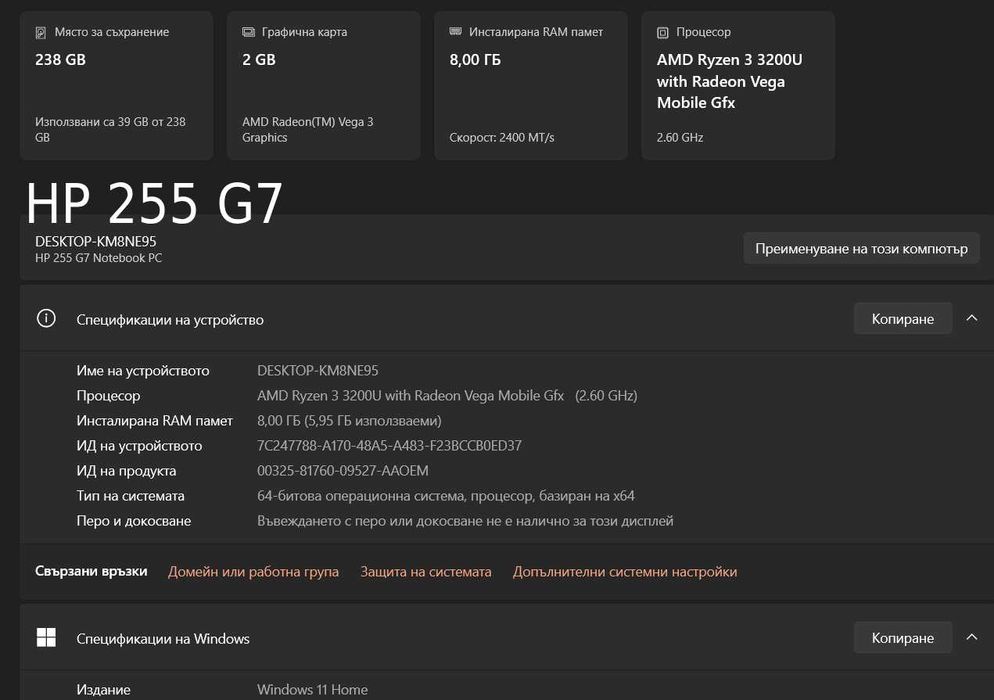Open the Място за съхранение 238 GB card
Screen dimensions: 994x700
point(117,86)
